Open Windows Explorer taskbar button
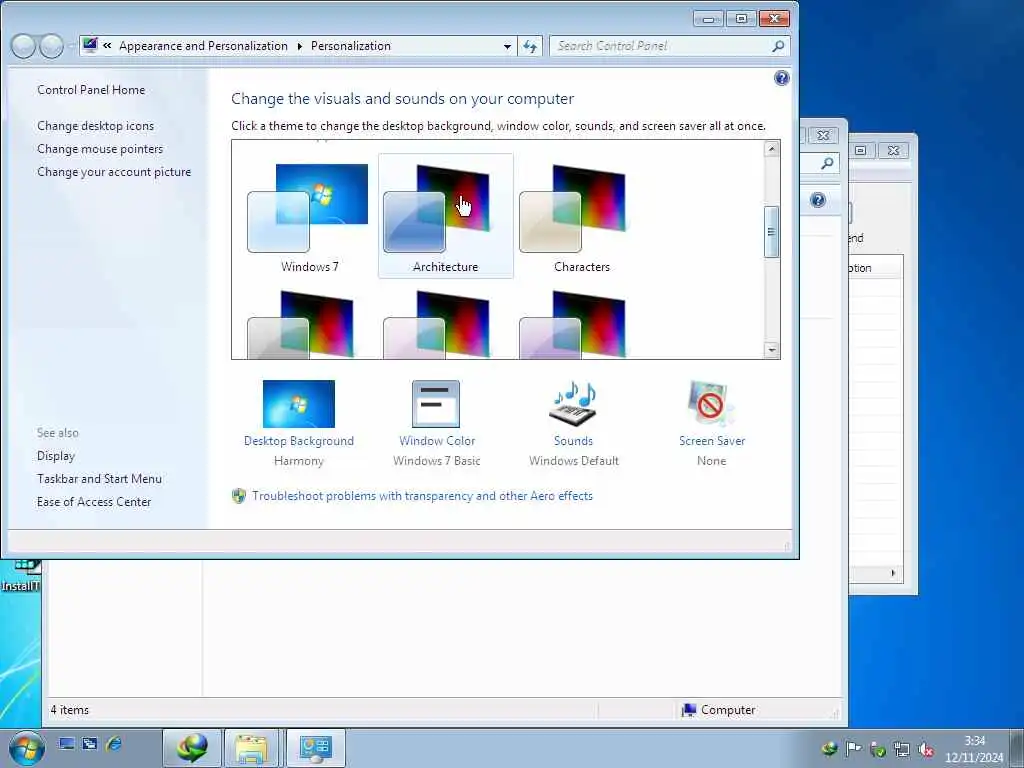 point(252,748)
